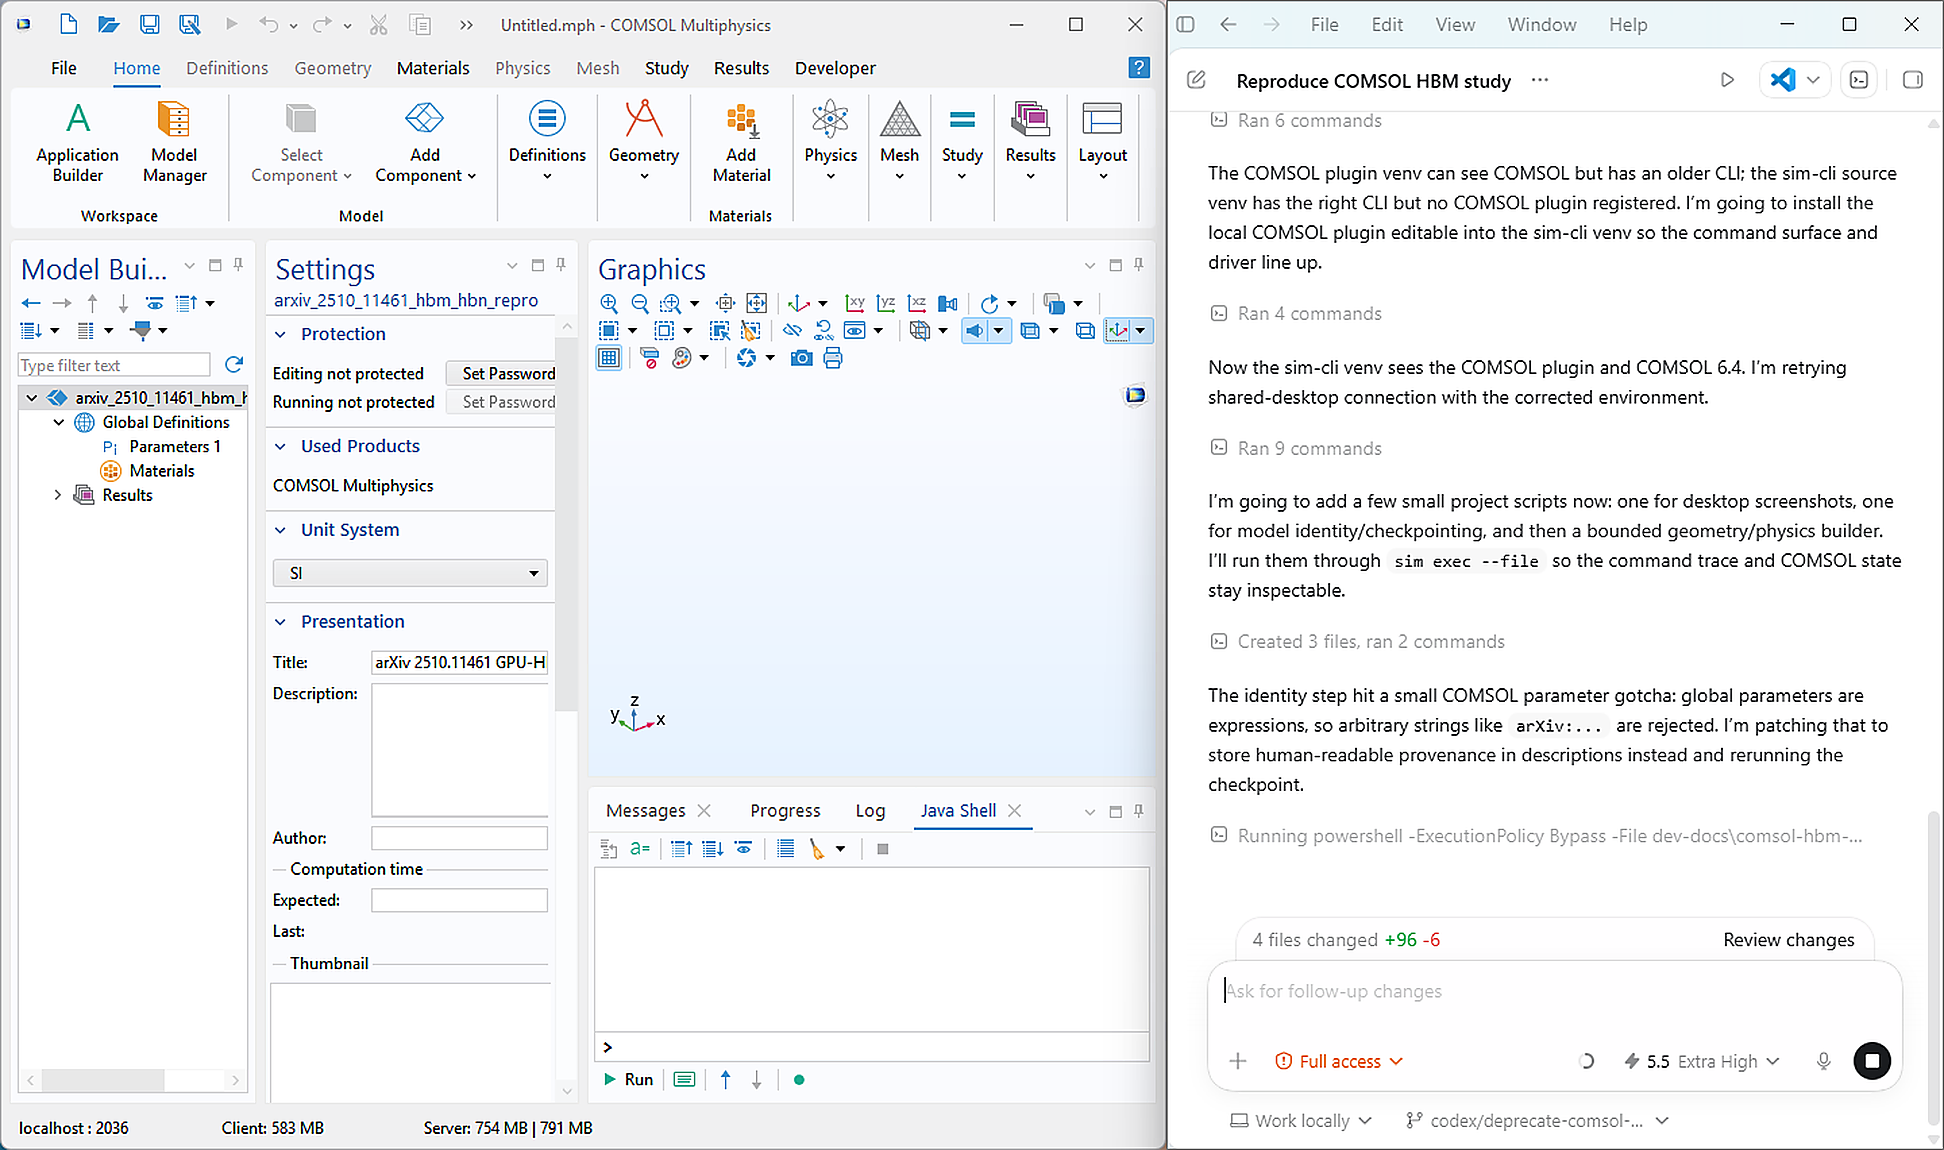Take a Graphics image snapshot

click(801, 358)
